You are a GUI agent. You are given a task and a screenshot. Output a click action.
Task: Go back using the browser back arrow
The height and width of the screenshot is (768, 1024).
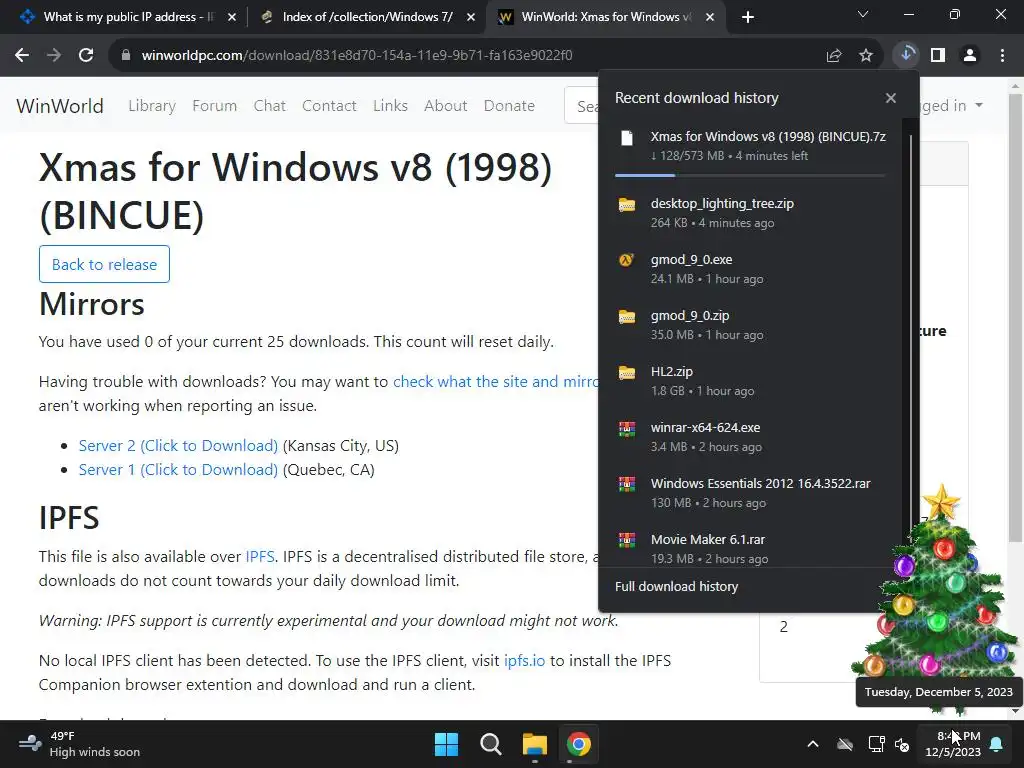pyautogui.click(x=22, y=56)
